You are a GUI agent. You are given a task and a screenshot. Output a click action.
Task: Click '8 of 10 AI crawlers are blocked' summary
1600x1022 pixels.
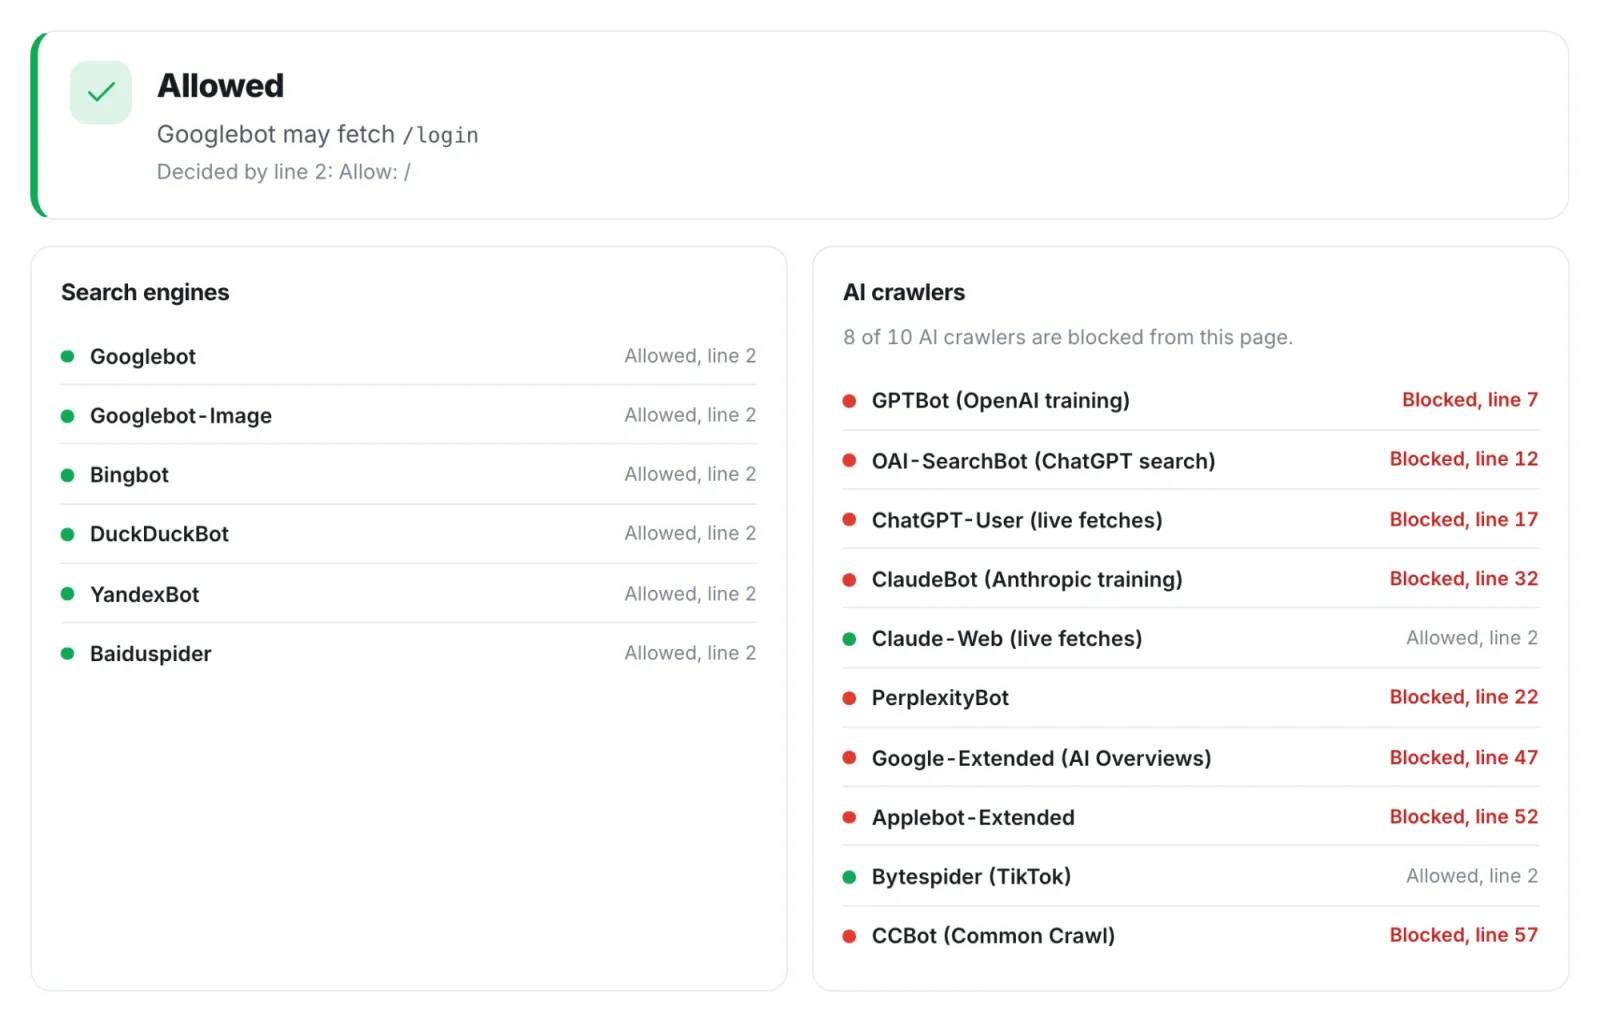coord(1068,338)
